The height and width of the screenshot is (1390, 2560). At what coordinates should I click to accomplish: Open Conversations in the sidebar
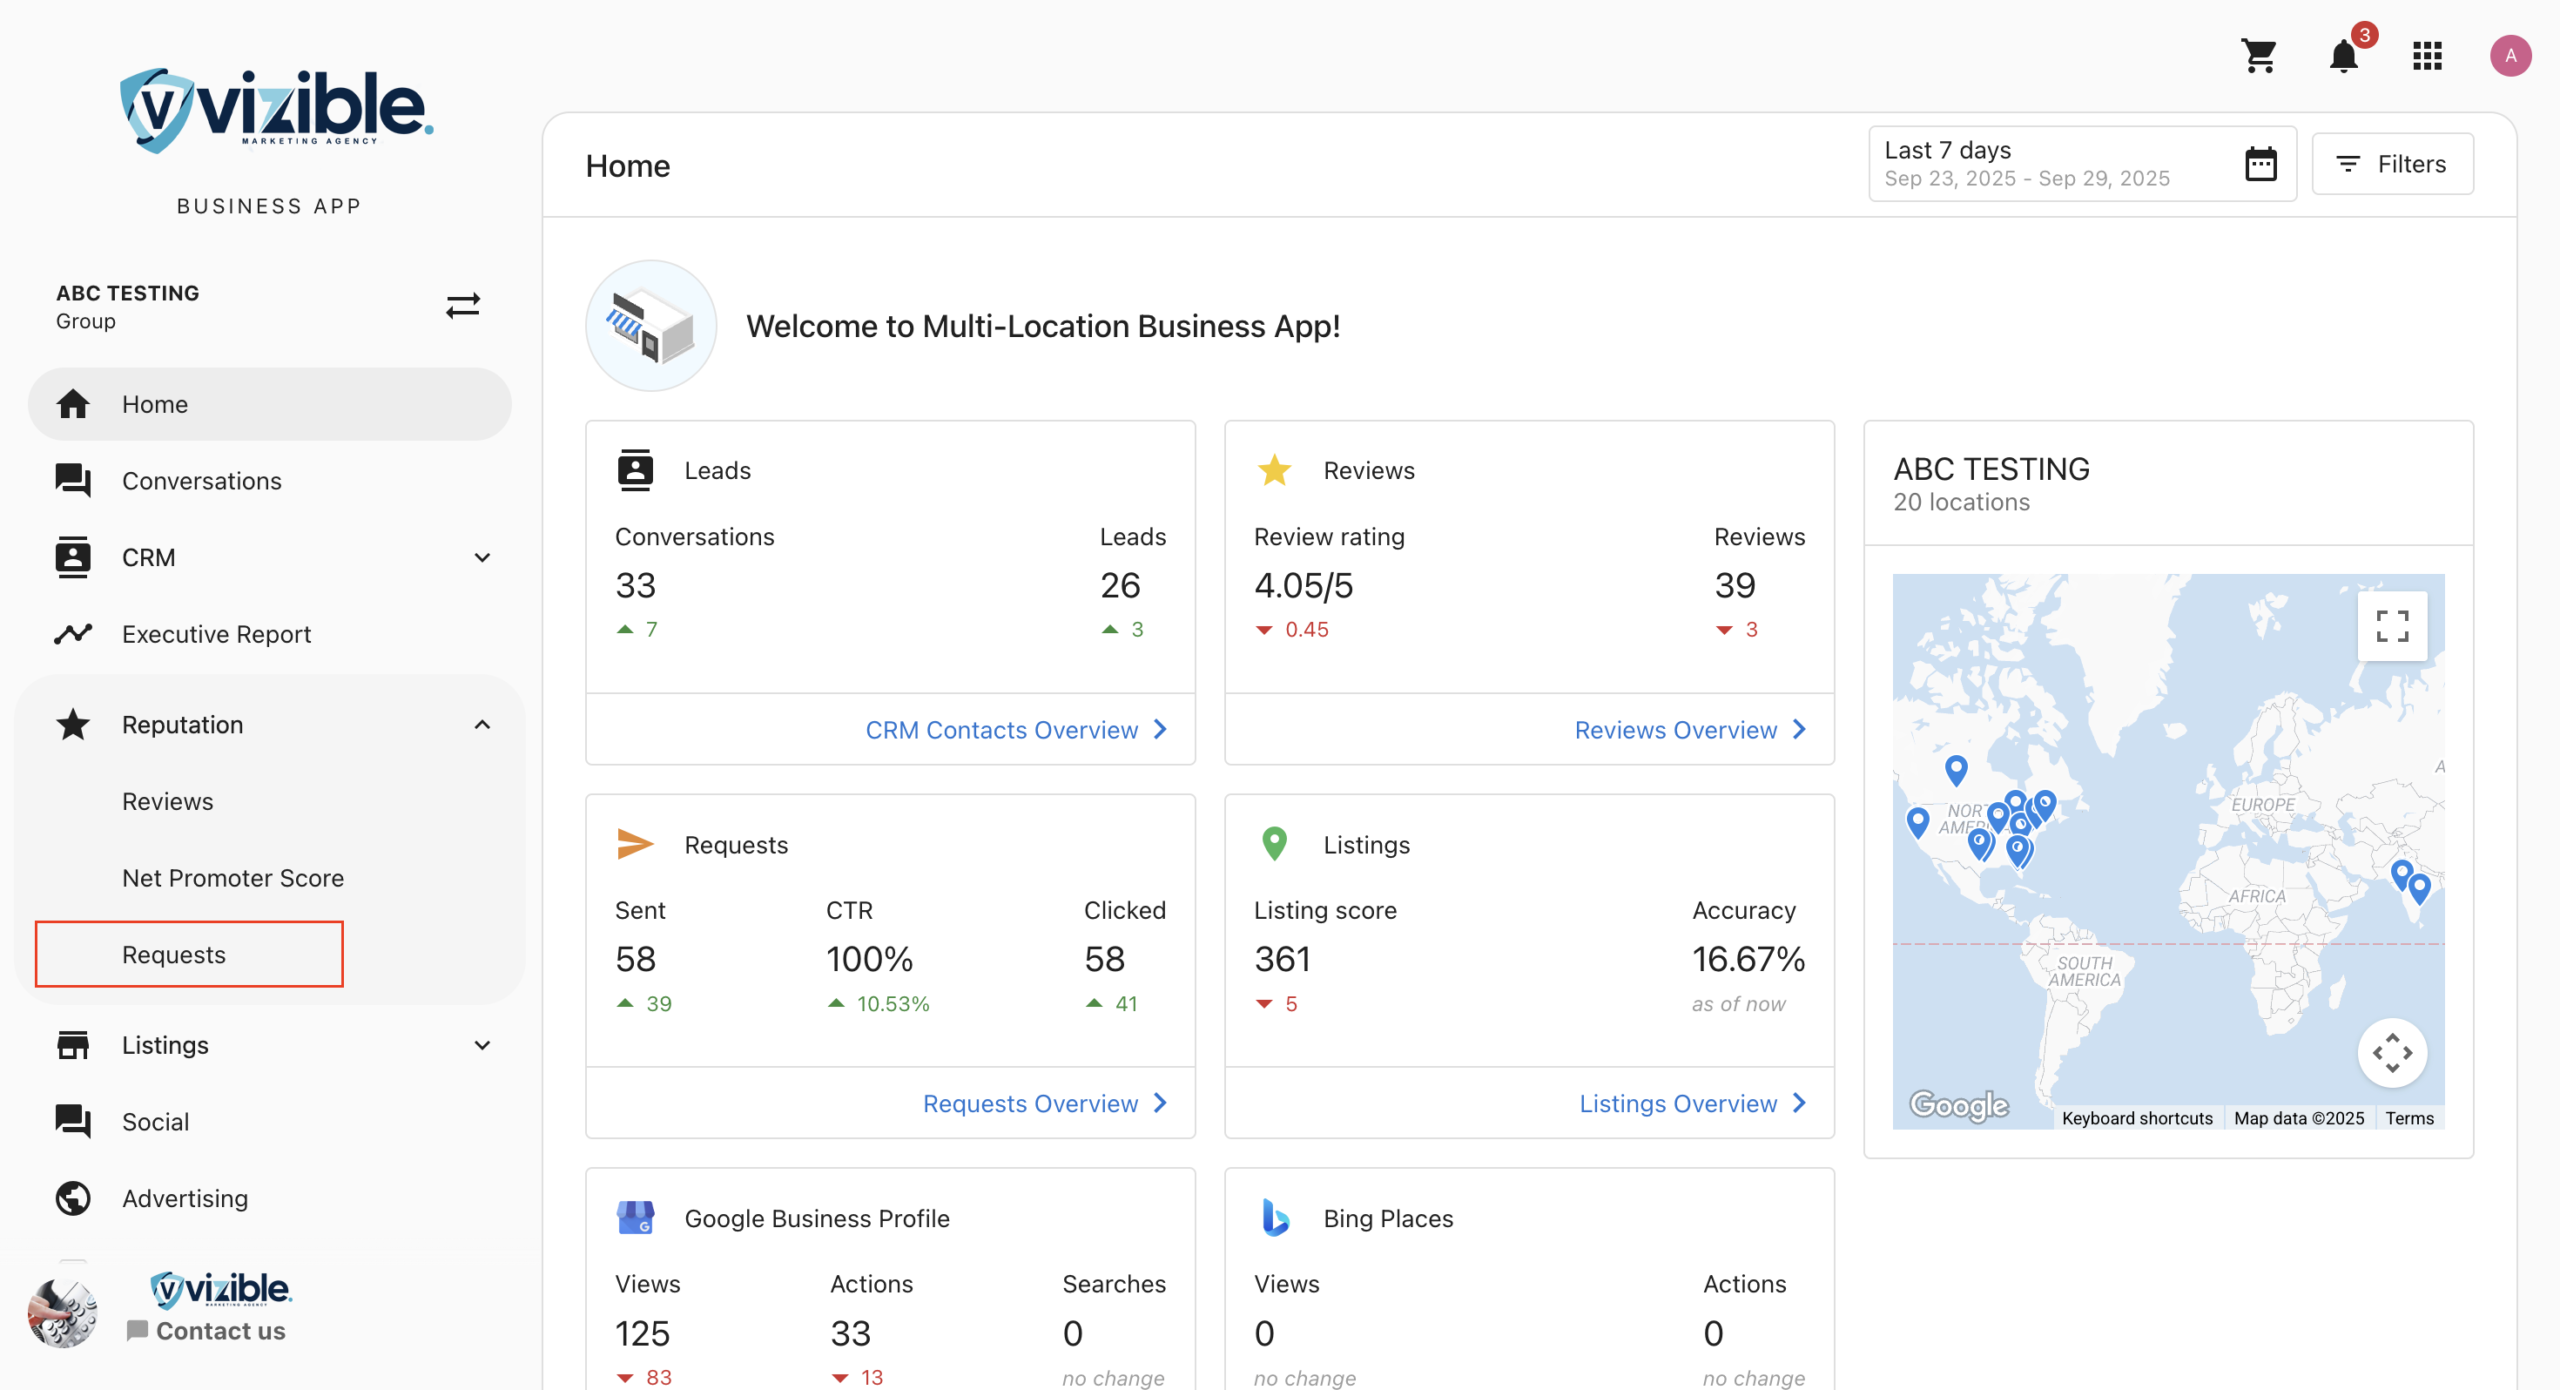pyautogui.click(x=202, y=481)
